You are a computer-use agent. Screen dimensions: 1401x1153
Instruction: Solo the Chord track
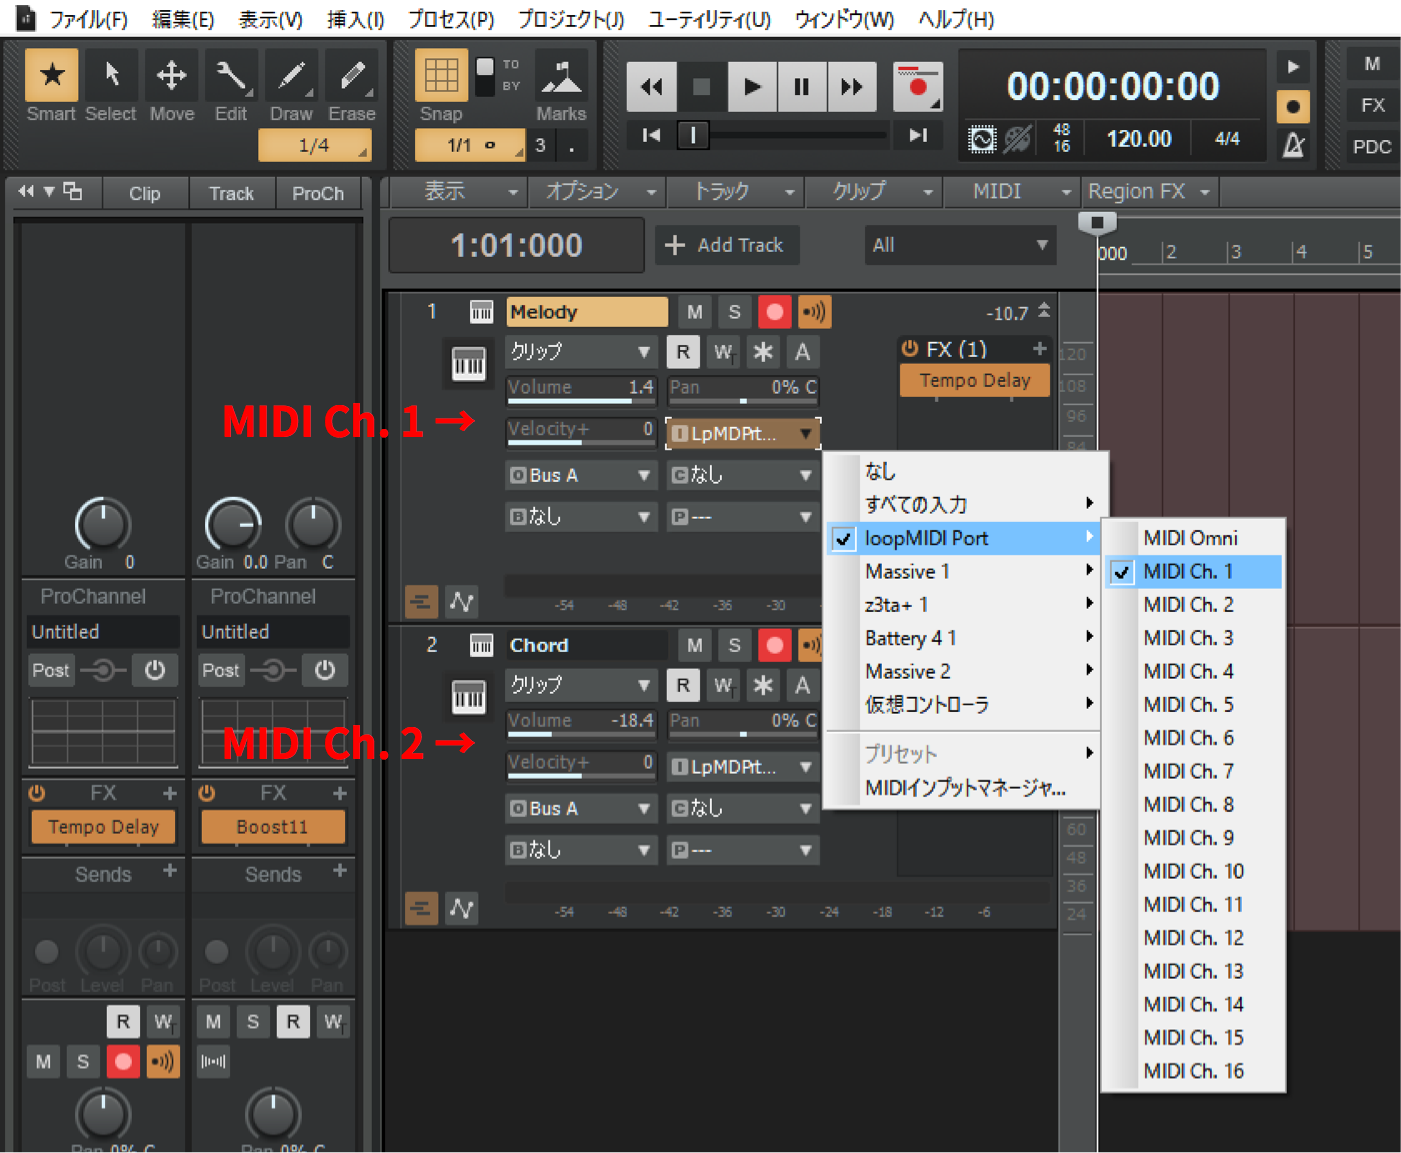(734, 645)
